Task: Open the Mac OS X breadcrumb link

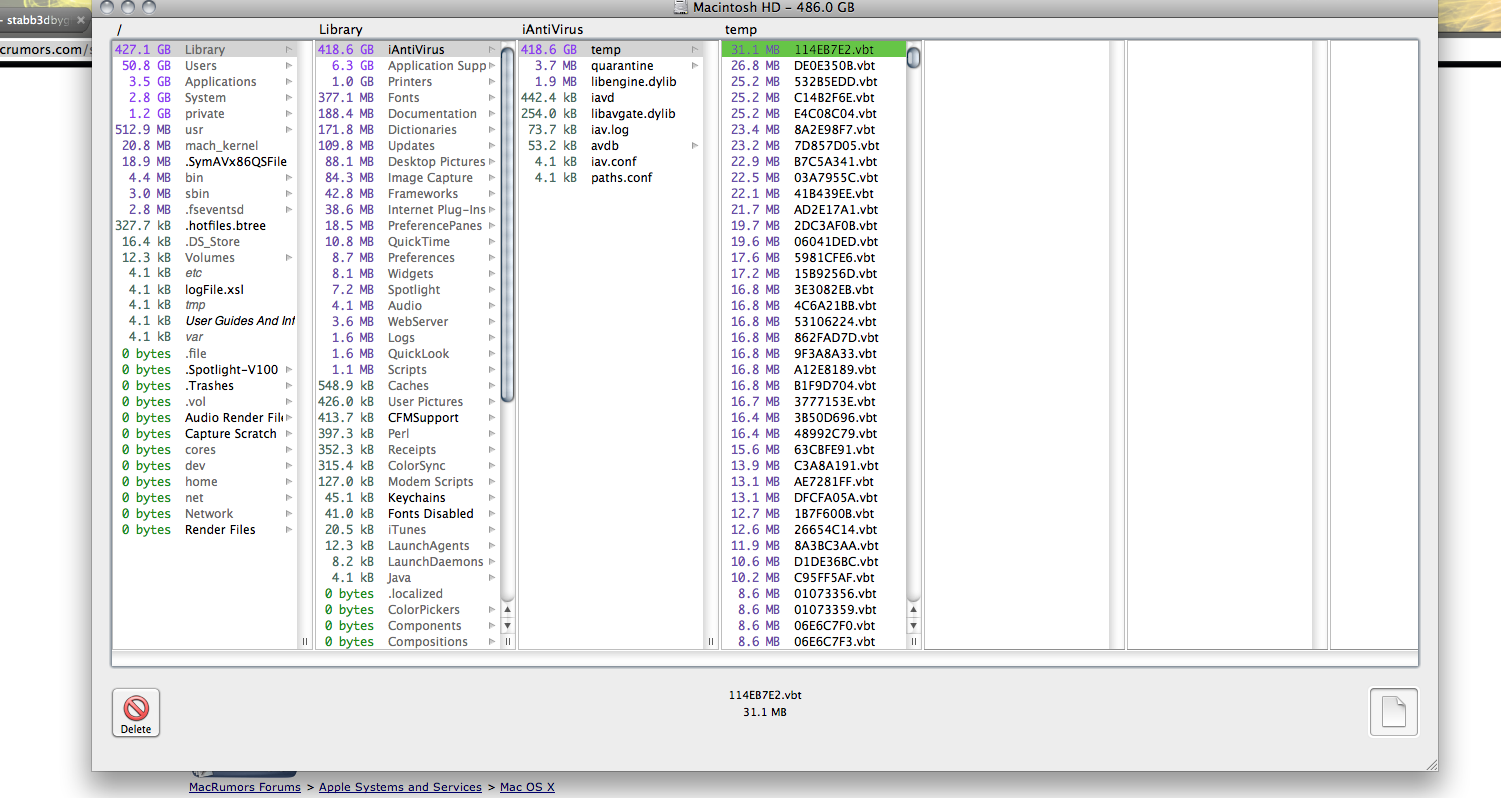Action: pos(527,787)
